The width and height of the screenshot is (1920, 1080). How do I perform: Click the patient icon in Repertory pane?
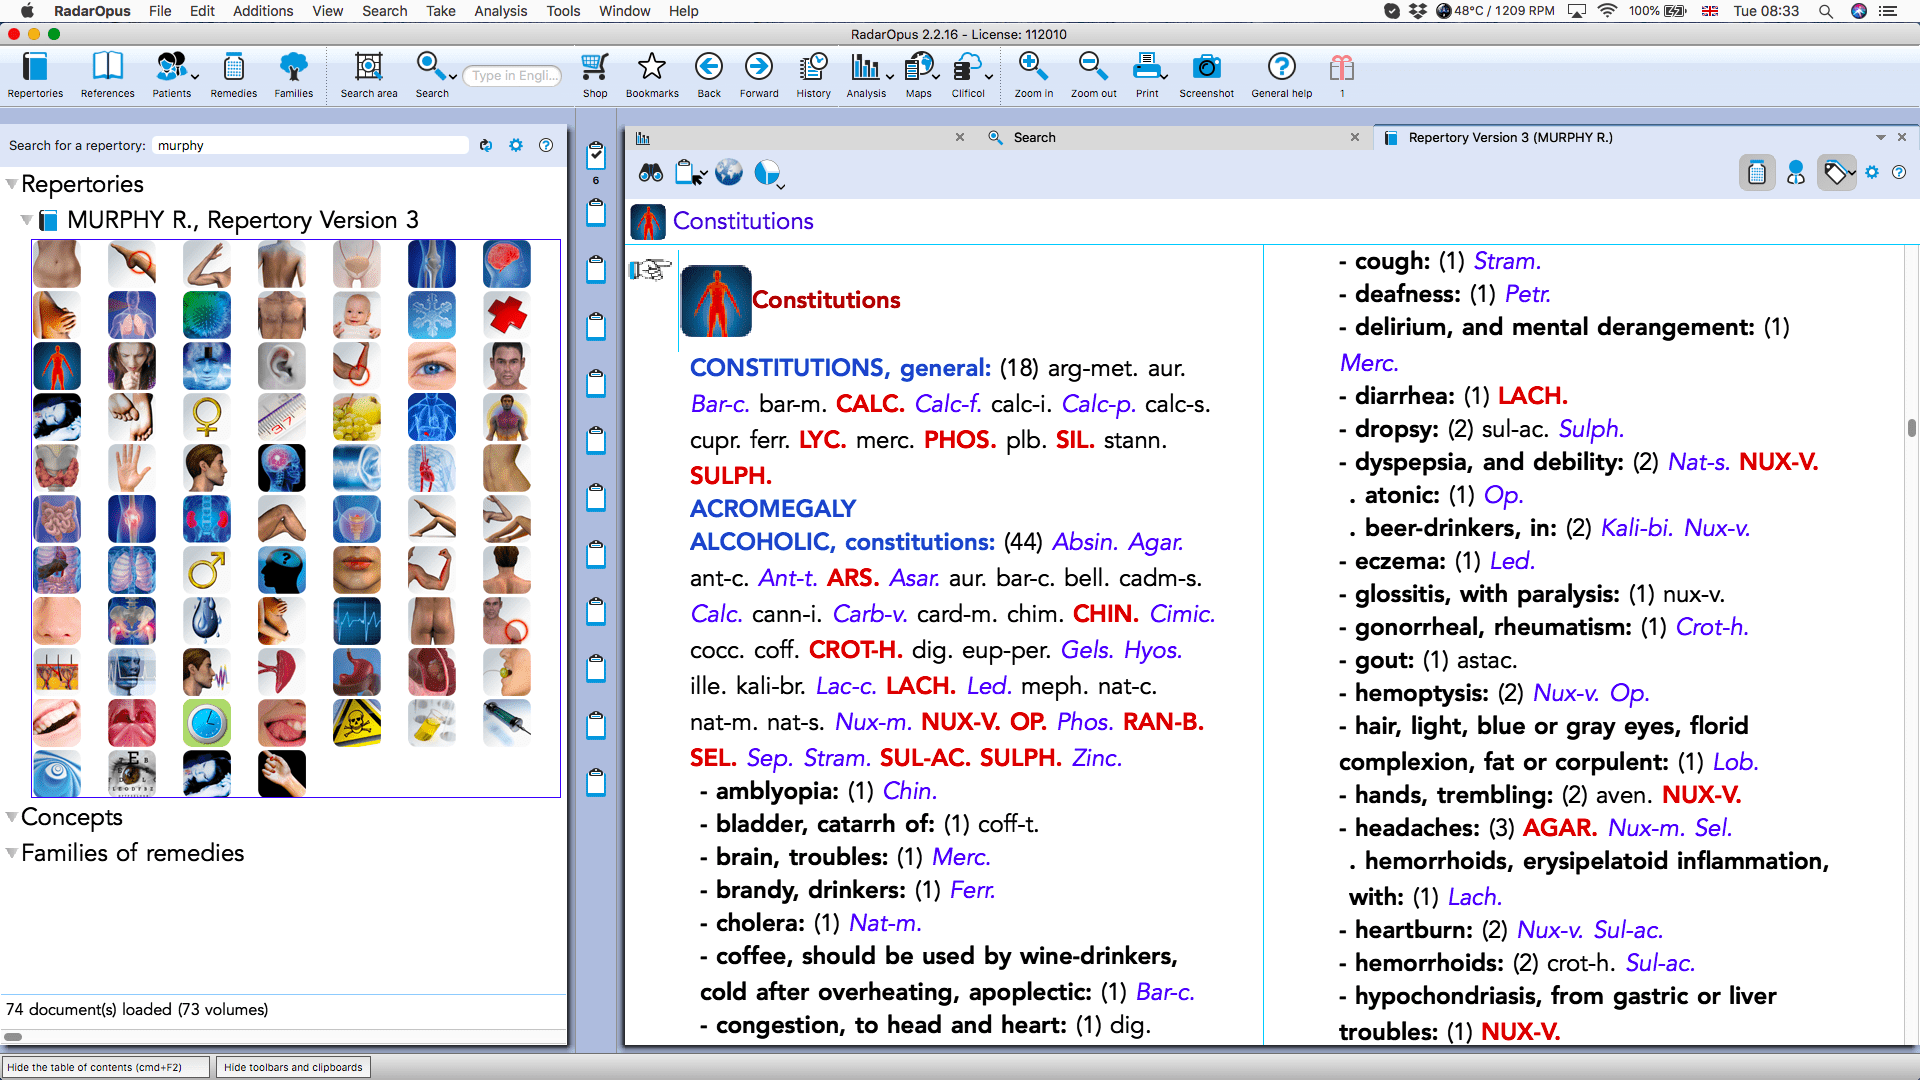click(1796, 173)
